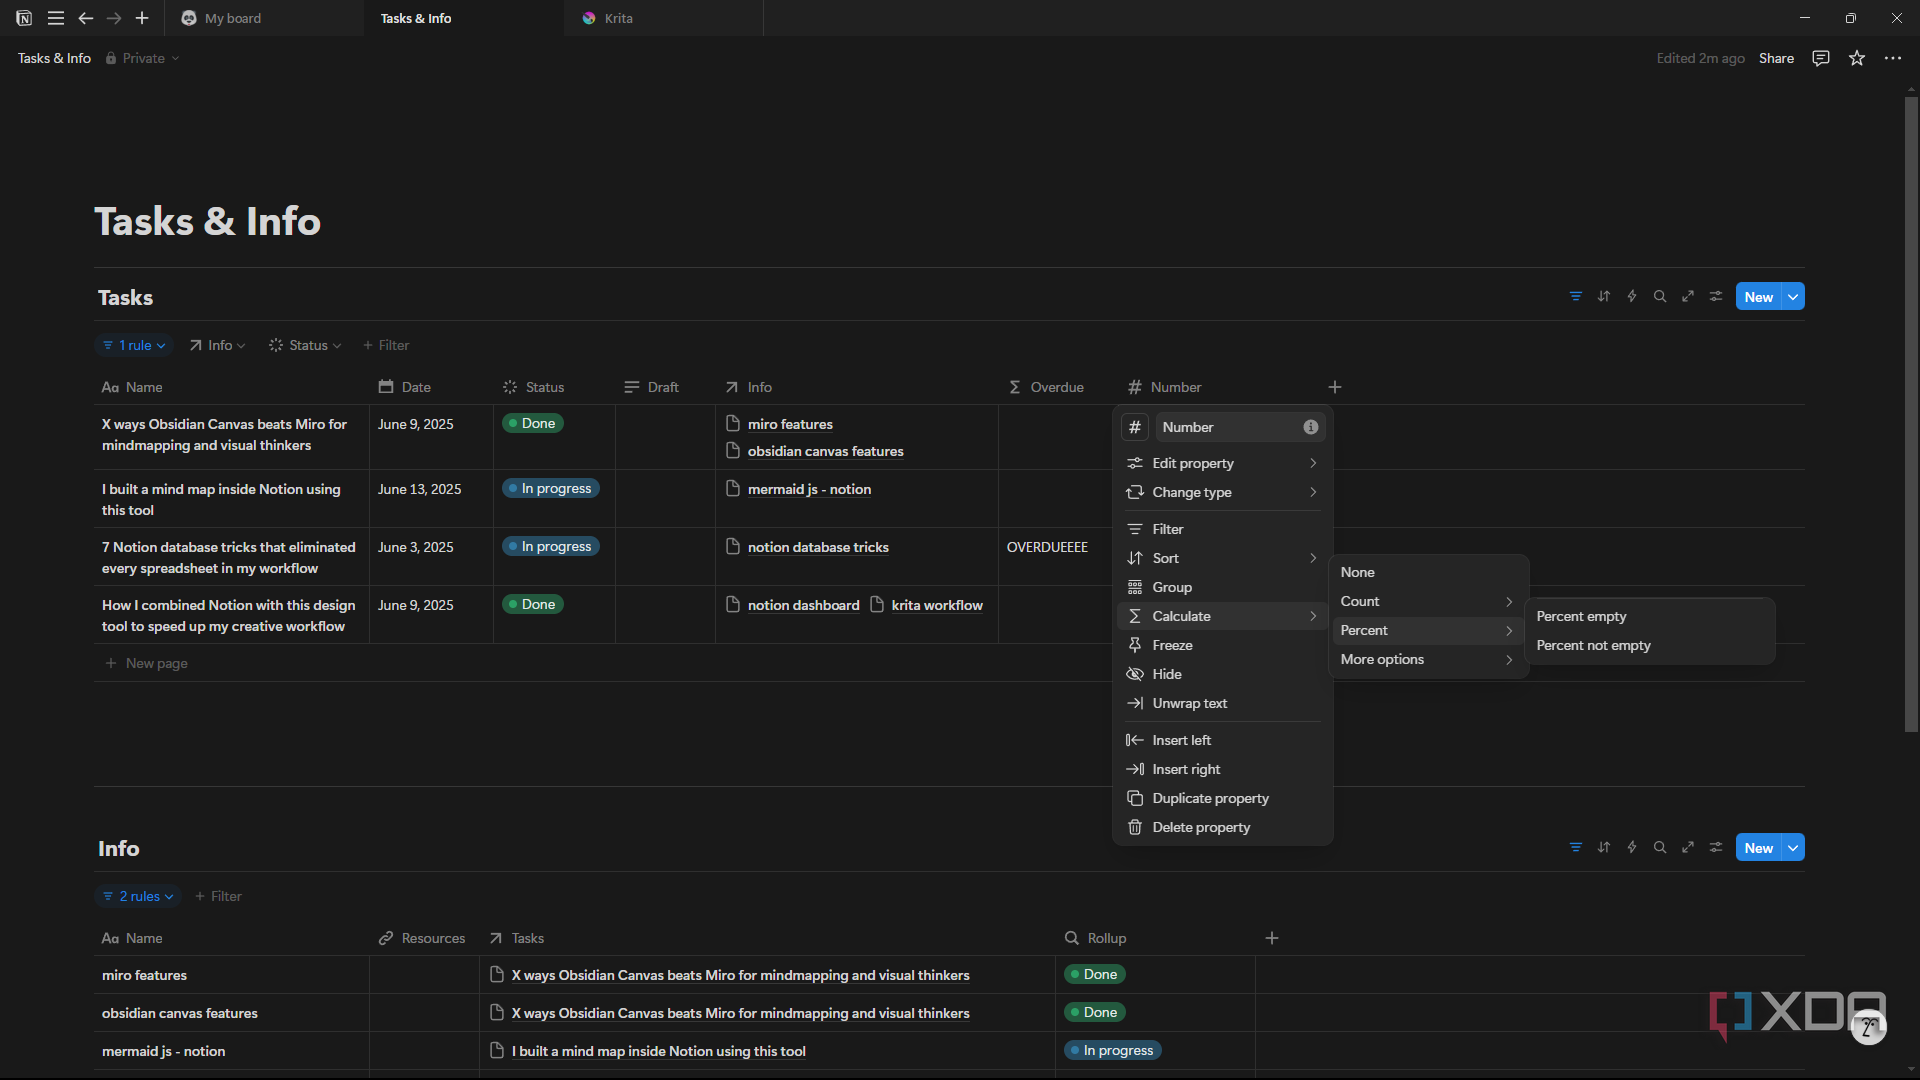Open the dropdown arrow beside Tasks New button

coord(1794,297)
